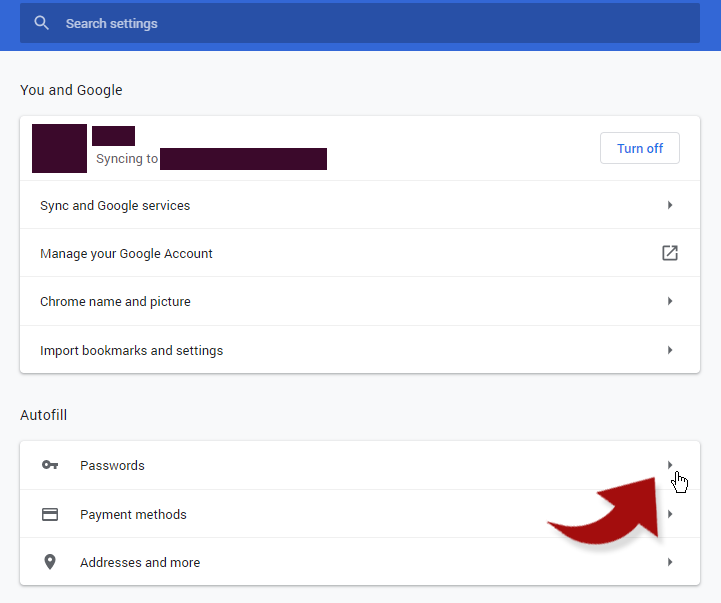The image size is (721, 603).
Task: Click the search magnifier icon
Action: click(41, 23)
